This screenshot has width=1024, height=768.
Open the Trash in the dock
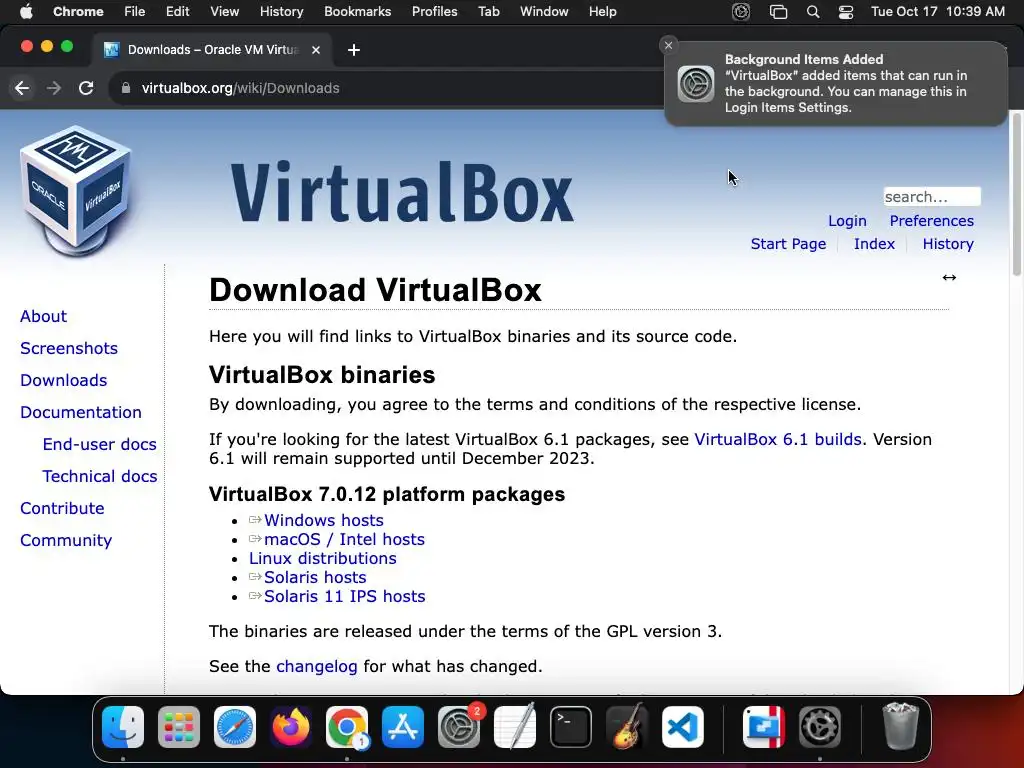click(x=901, y=727)
